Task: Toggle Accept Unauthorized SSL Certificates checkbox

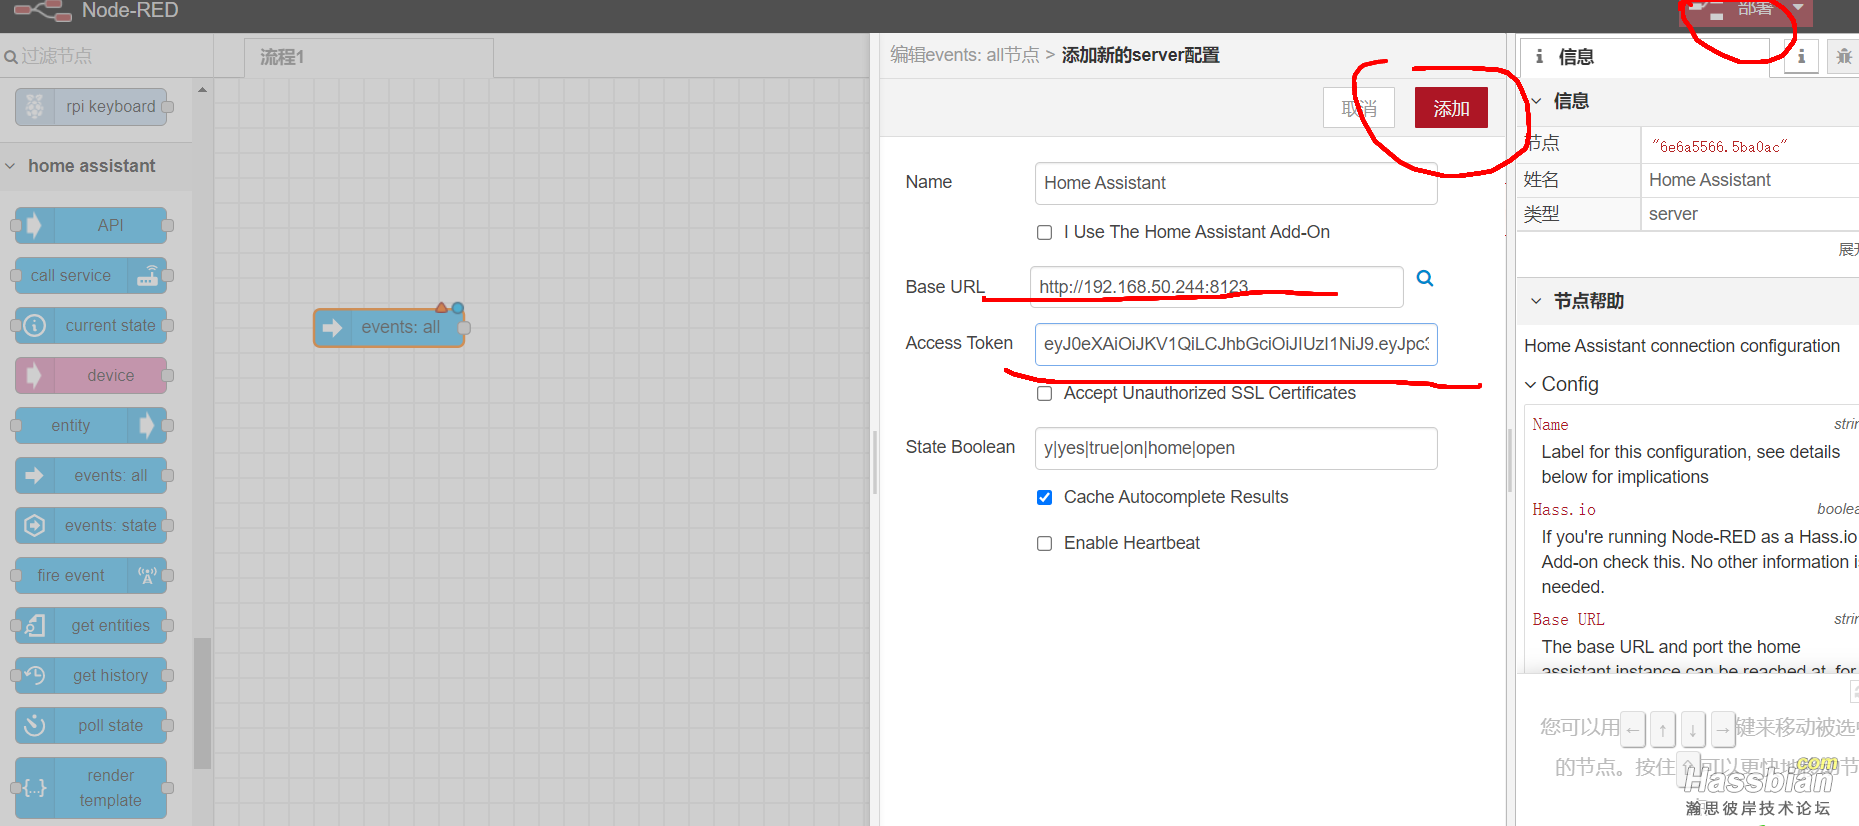Action: pyautogui.click(x=1044, y=394)
